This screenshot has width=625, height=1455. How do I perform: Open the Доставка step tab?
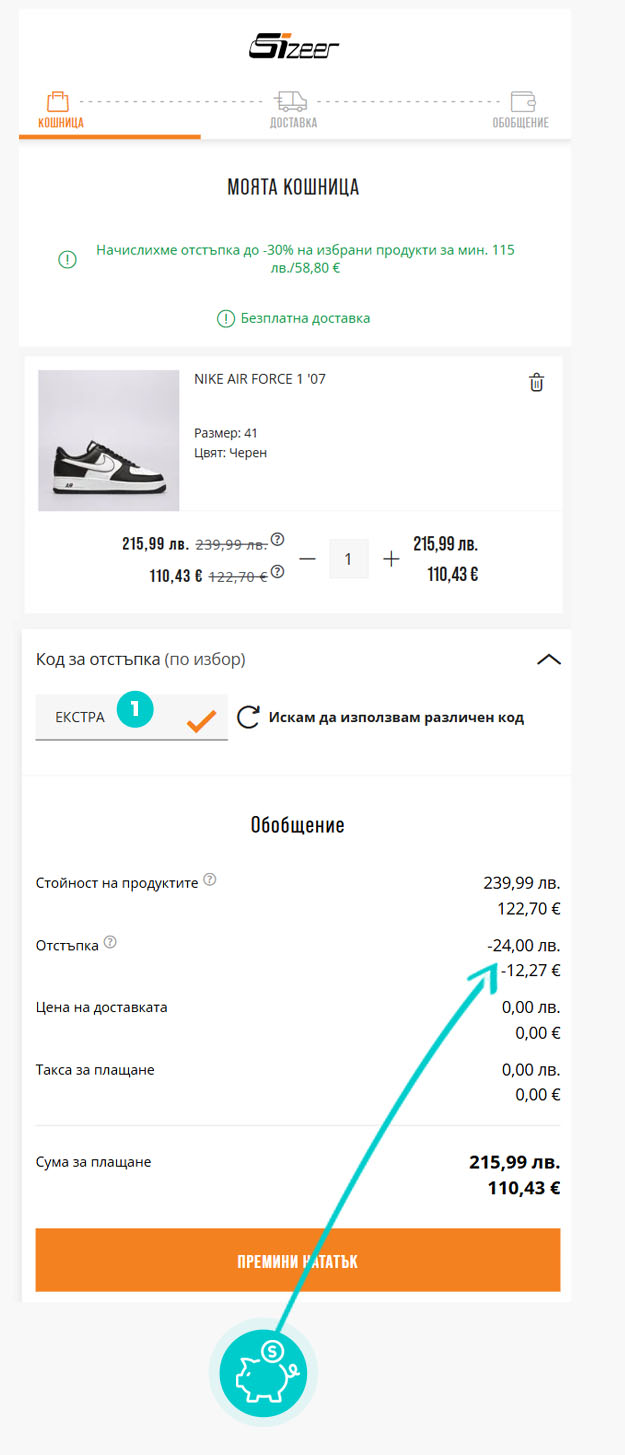[293, 123]
